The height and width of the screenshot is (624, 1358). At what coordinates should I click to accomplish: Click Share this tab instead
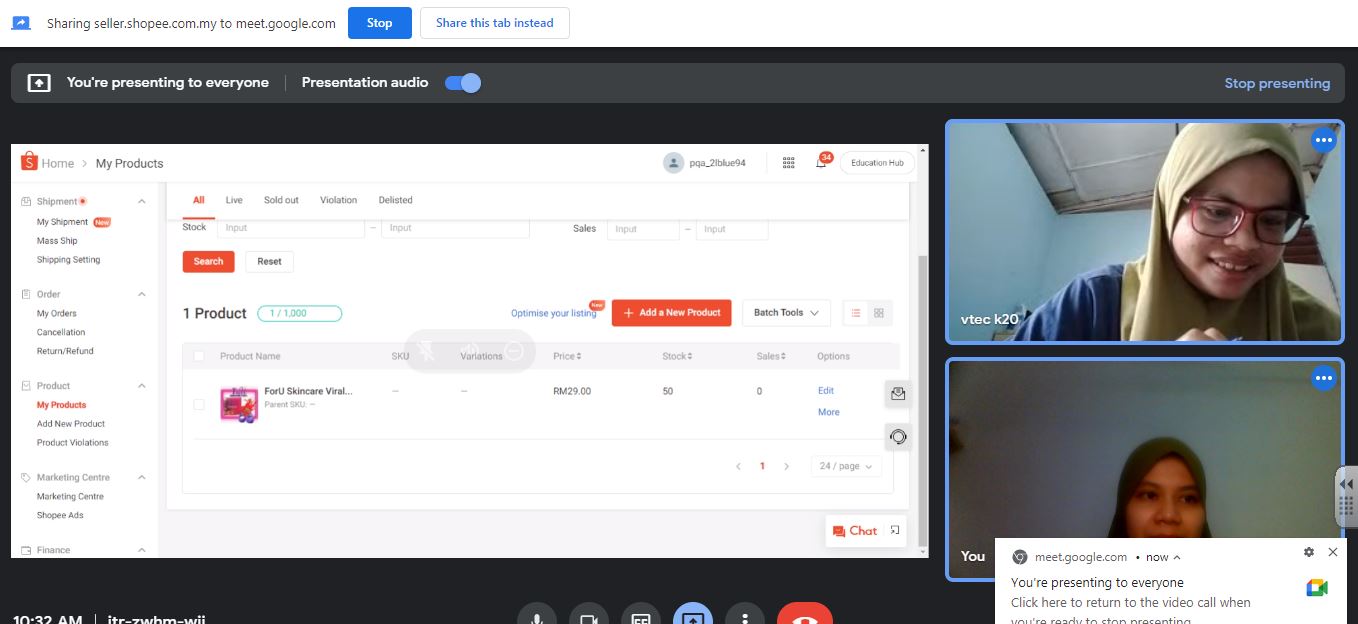coord(495,23)
